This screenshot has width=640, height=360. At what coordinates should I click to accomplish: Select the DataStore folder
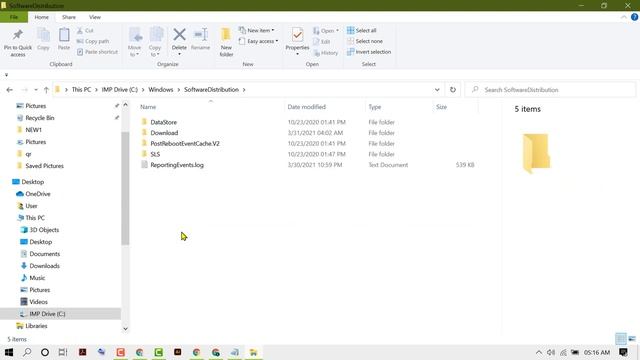(163, 122)
